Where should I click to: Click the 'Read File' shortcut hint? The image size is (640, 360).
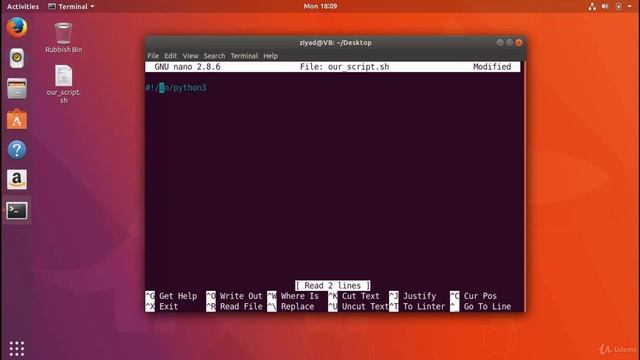coord(241,307)
